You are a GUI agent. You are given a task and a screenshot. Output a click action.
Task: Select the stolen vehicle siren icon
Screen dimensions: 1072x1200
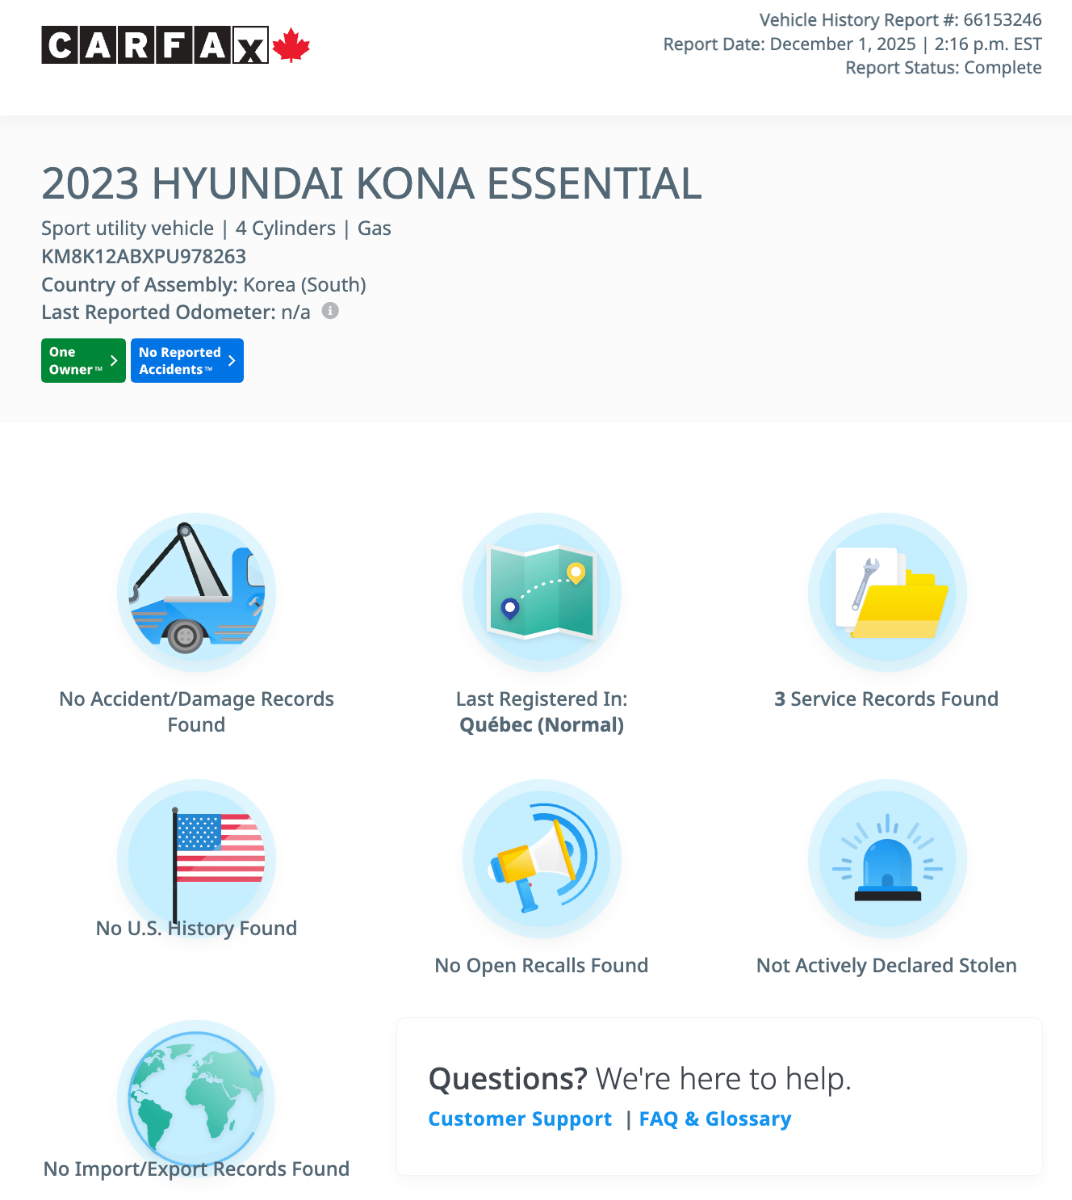(887, 860)
